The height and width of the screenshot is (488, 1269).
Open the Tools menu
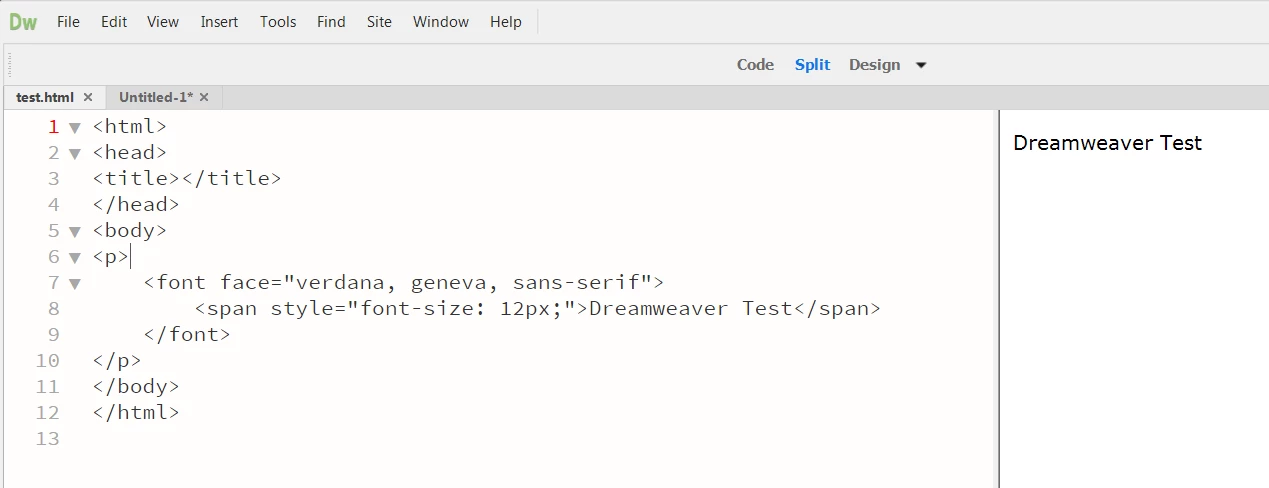tap(278, 22)
